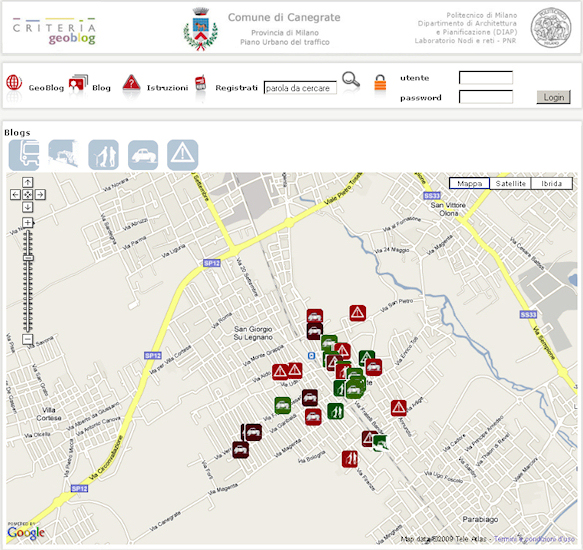Toggle the pedestrians blog filter

[x=103, y=155]
